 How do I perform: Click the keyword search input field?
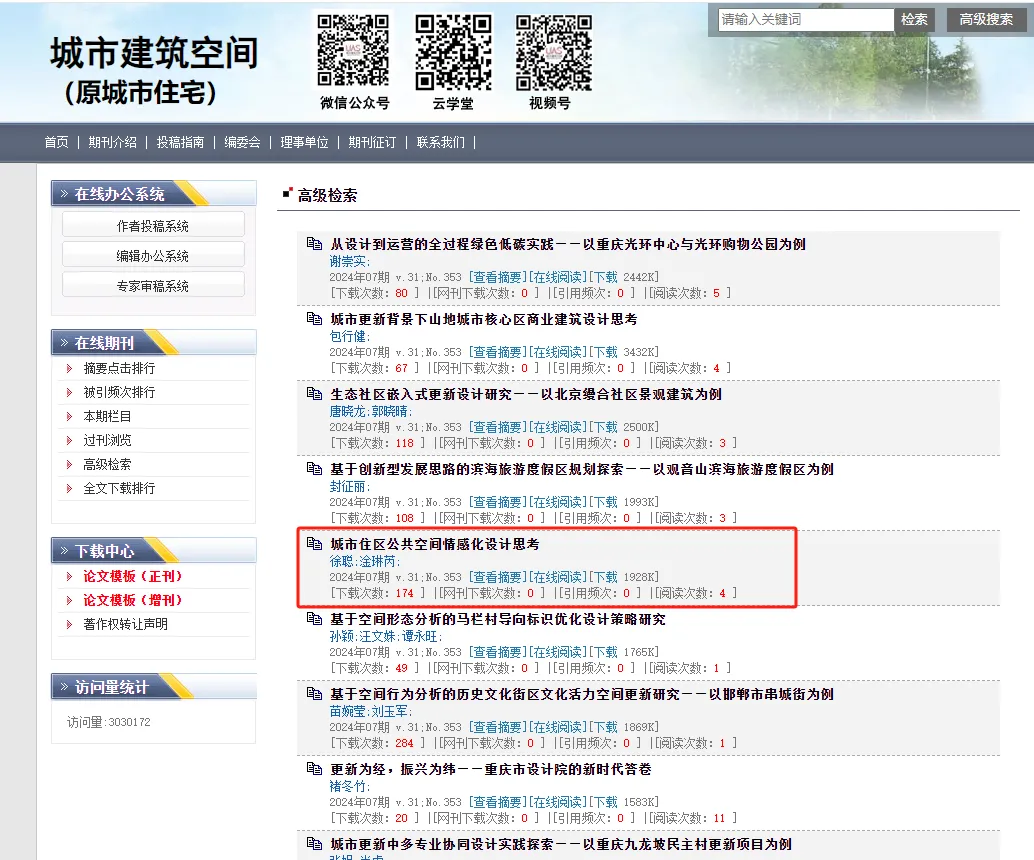(805, 20)
